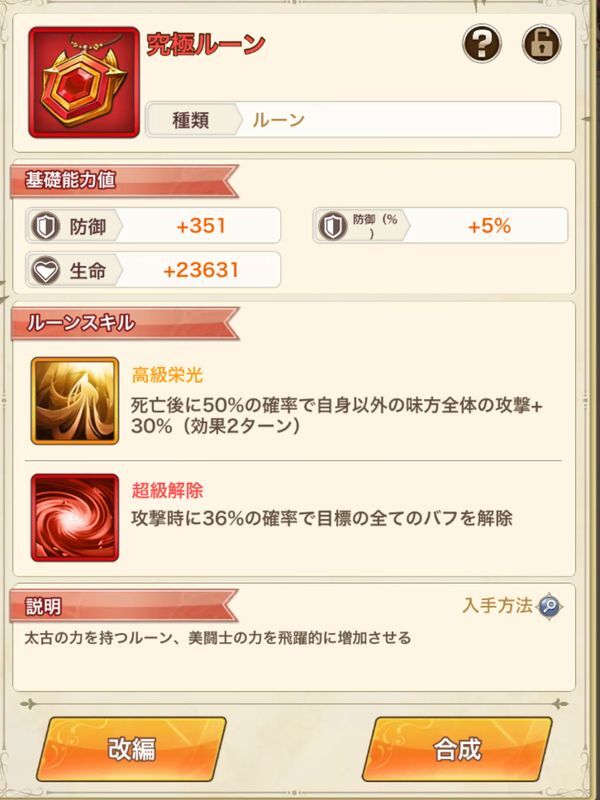The height and width of the screenshot is (800, 600).
Task: Click the 改編 button
Action: pyautogui.click(x=131, y=749)
